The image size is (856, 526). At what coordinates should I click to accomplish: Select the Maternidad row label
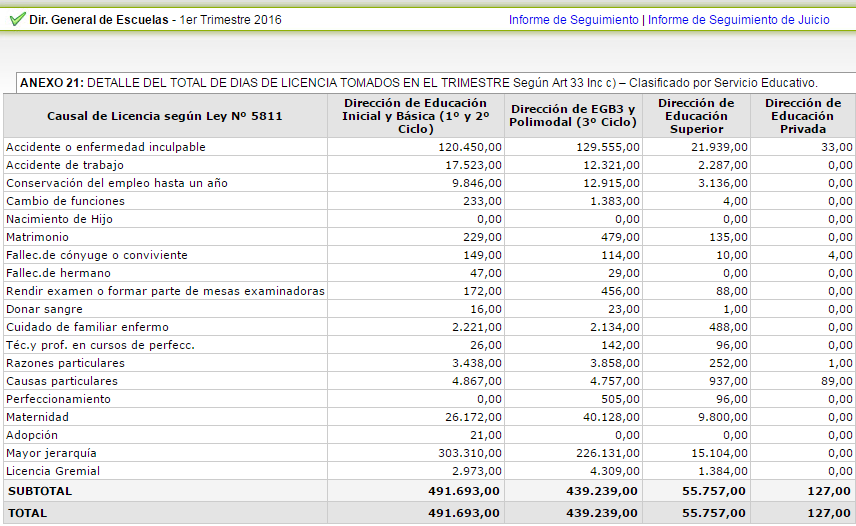pos(37,417)
